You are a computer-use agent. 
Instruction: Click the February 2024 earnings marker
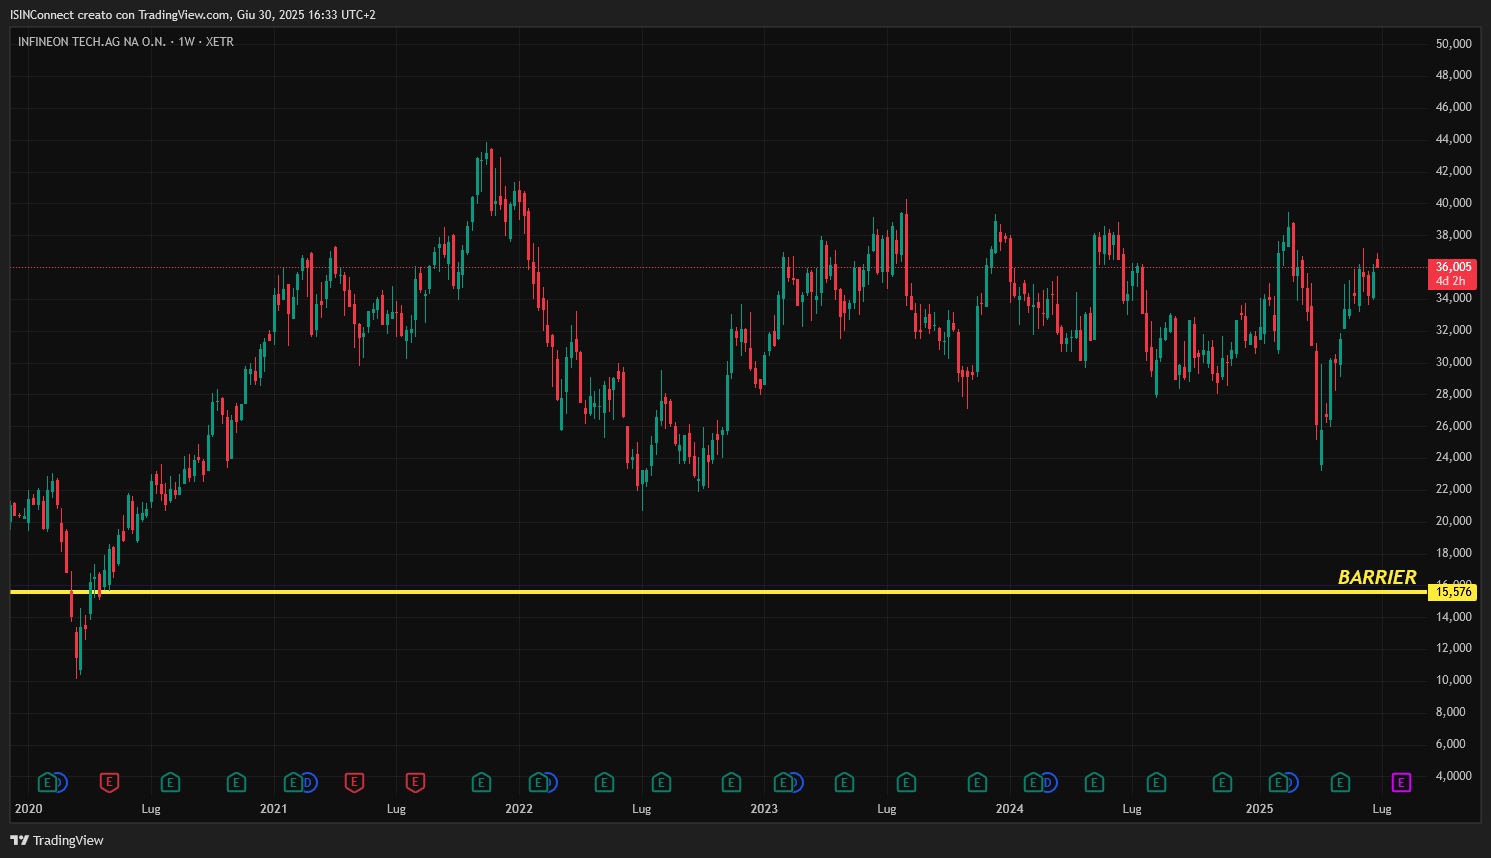click(1034, 782)
